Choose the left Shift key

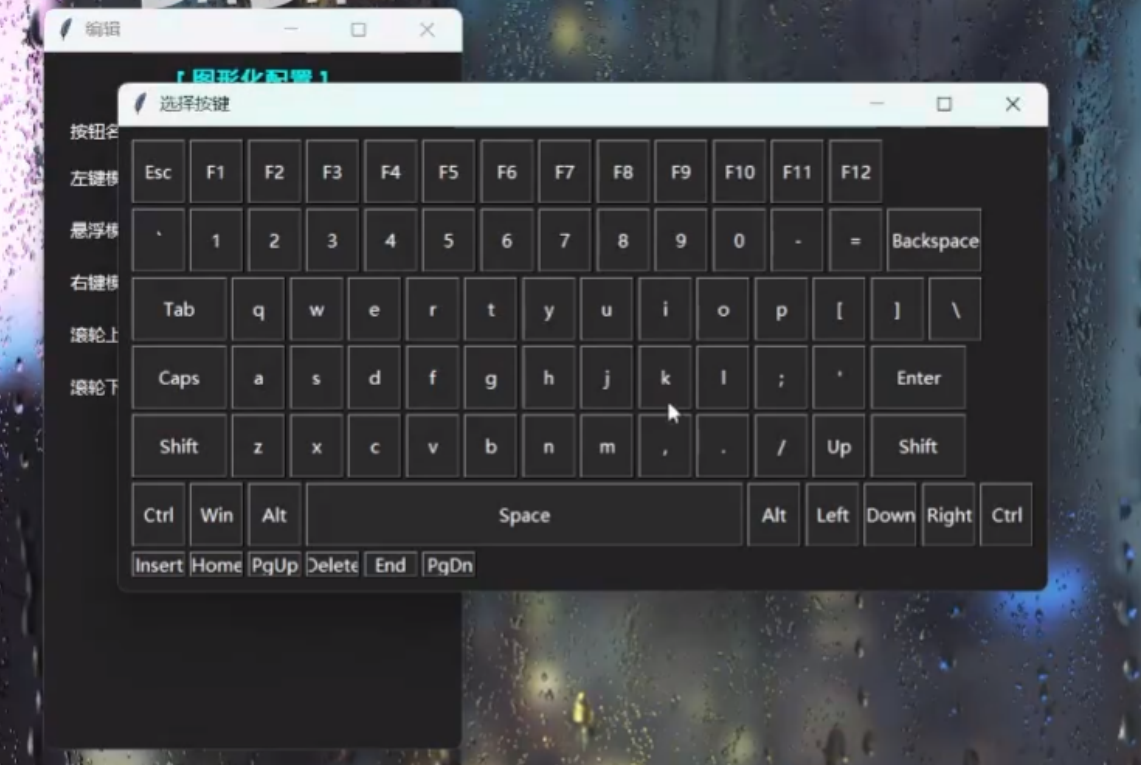click(x=179, y=447)
